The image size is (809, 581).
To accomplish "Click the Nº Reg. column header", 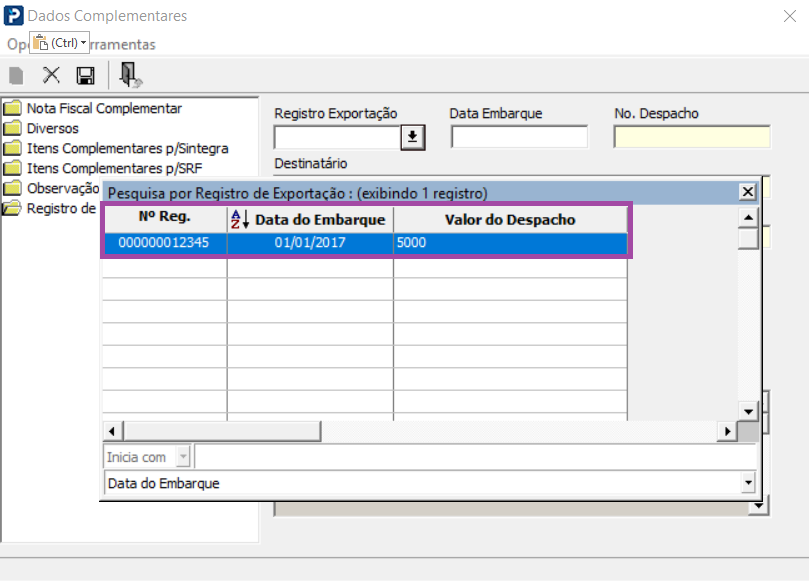I will pos(165,219).
